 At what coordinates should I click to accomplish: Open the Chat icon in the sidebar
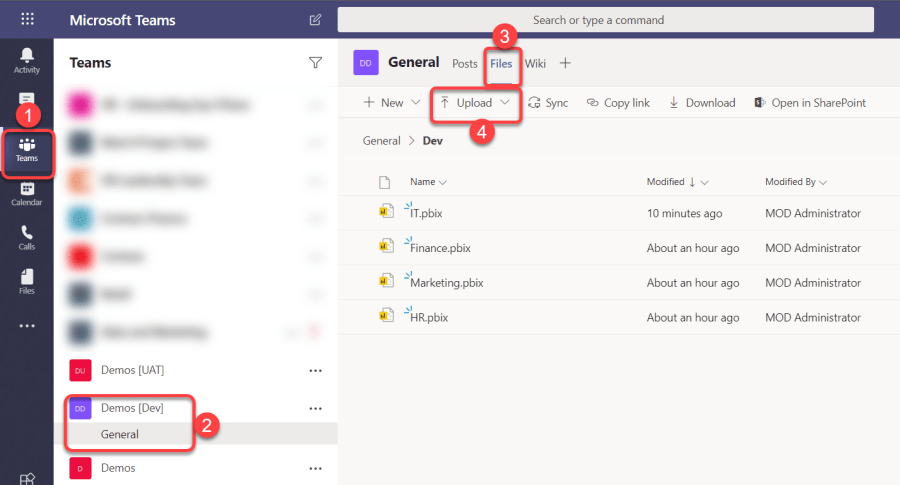[x=26, y=99]
